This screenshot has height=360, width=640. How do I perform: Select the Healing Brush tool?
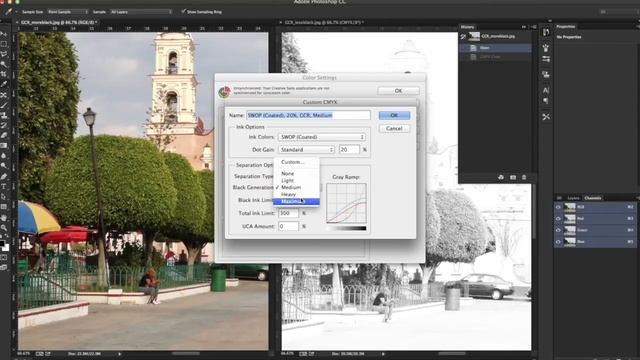click(x=4, y=95)
